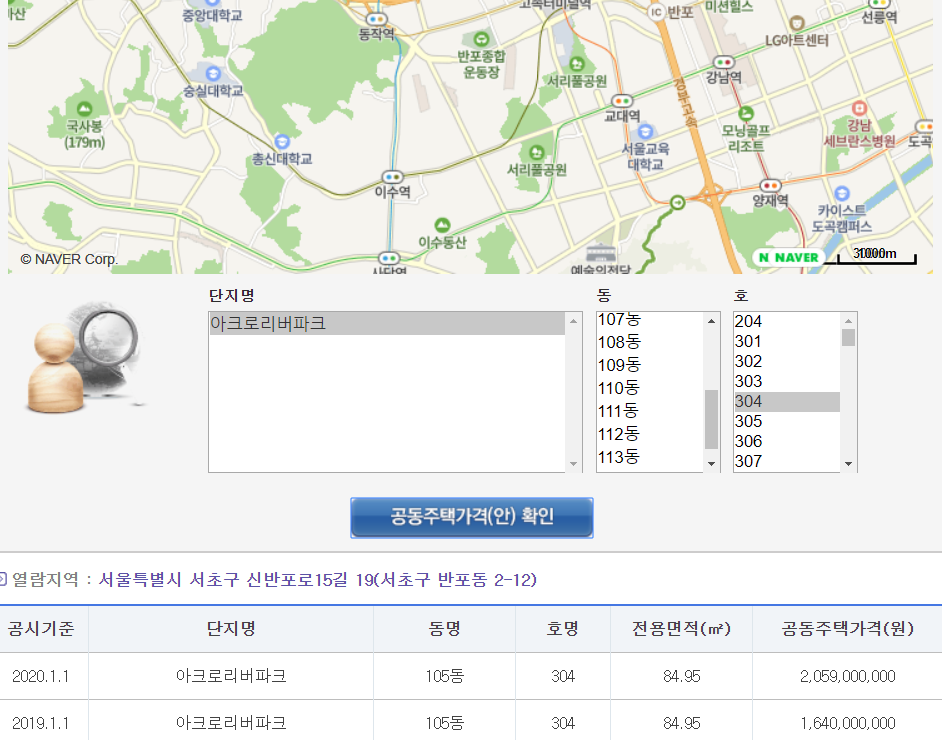
Task: Click the person with magnifier image
Action: click(84, 357)
